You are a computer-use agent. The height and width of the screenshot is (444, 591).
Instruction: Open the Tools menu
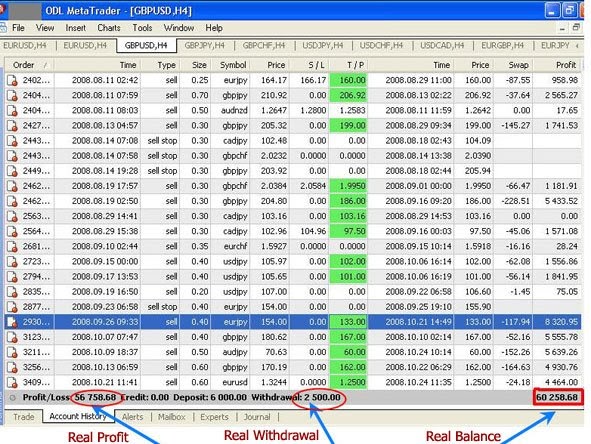[142, 28]
